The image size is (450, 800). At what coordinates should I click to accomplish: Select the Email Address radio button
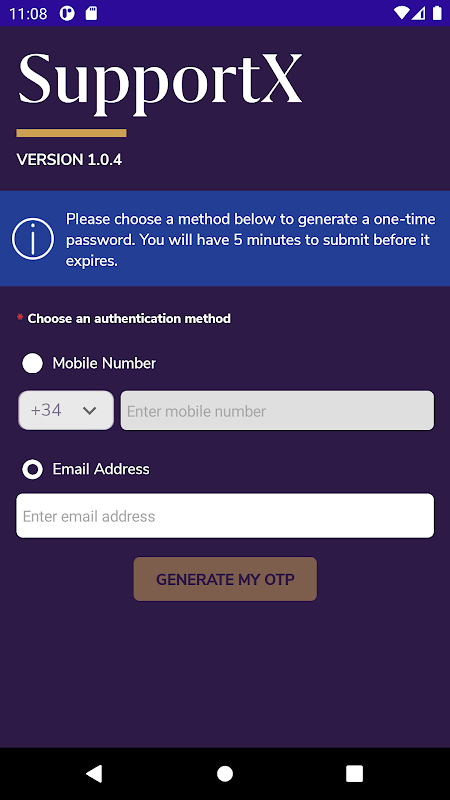point(33,469)
